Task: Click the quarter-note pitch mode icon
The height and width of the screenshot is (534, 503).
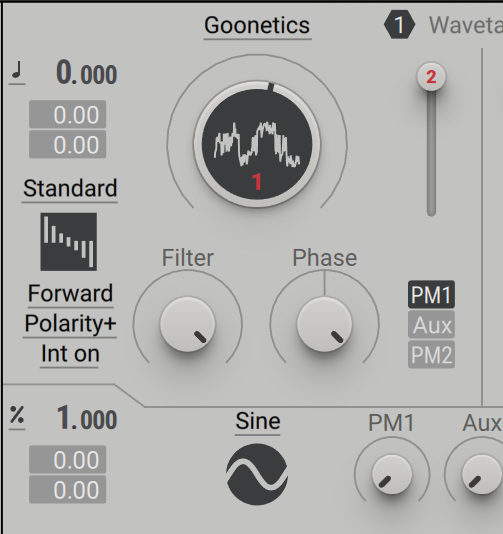Action: [x=17, y=73]
